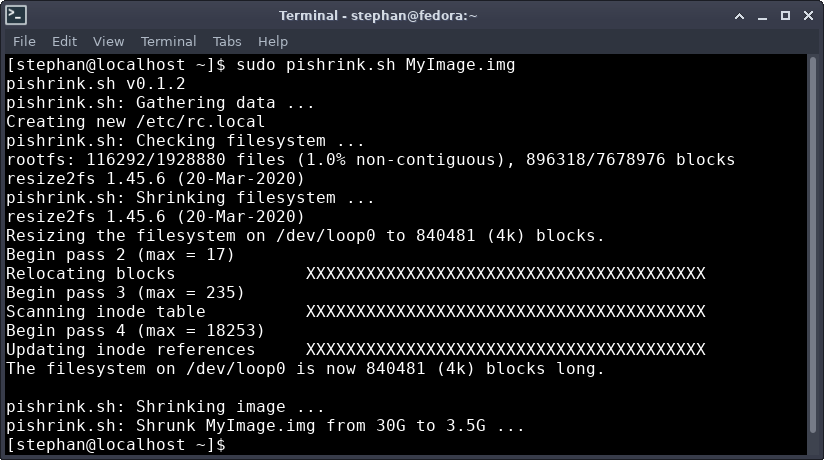Open the View menu
824x460 pixels.
coord(108,41)
